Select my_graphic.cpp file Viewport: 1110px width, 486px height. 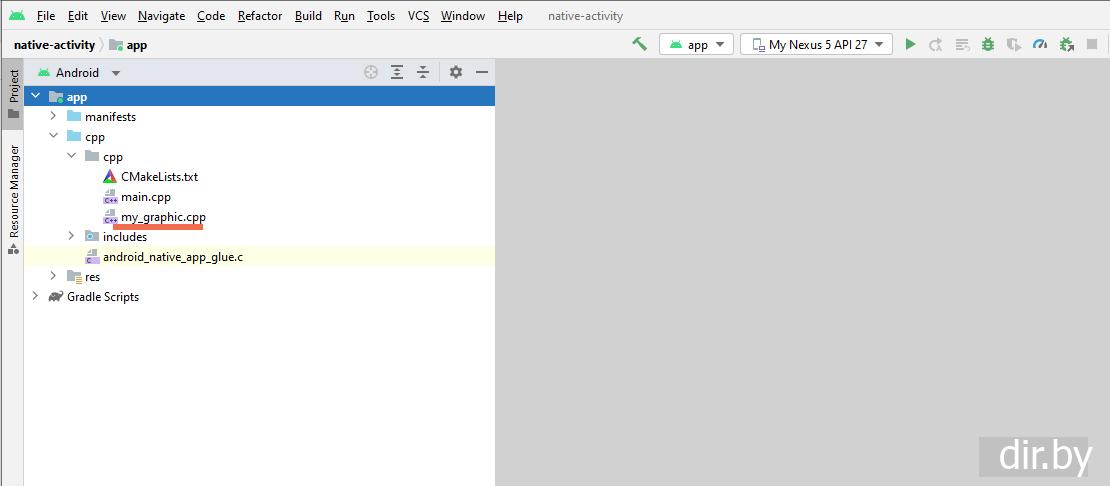(164, 217)
